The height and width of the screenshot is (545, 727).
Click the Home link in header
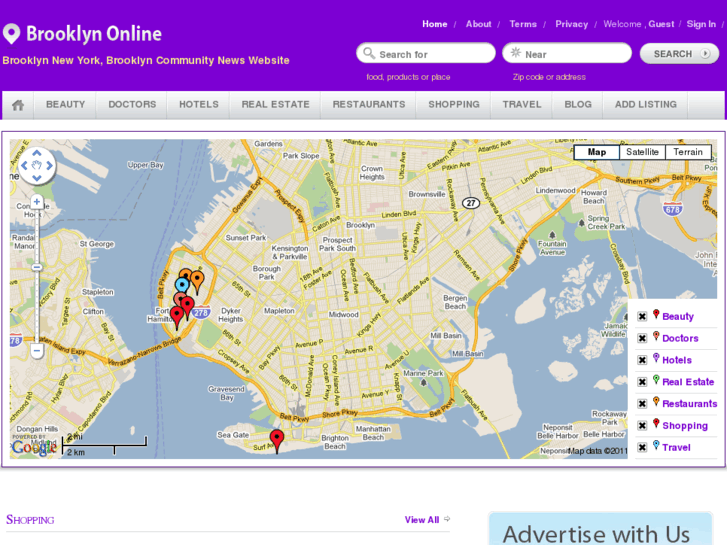click(x=434, y=24)
